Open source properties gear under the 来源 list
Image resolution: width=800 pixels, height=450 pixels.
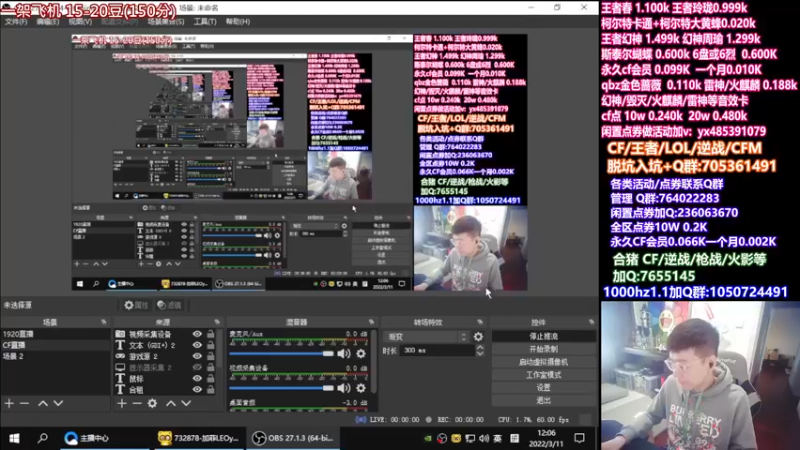coord(152,404)
